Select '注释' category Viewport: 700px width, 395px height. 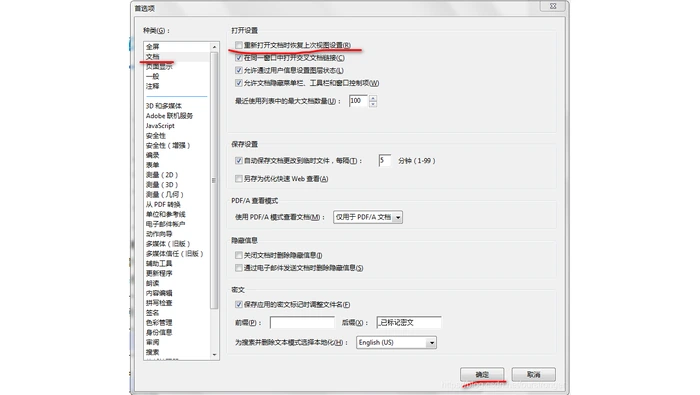153,86
